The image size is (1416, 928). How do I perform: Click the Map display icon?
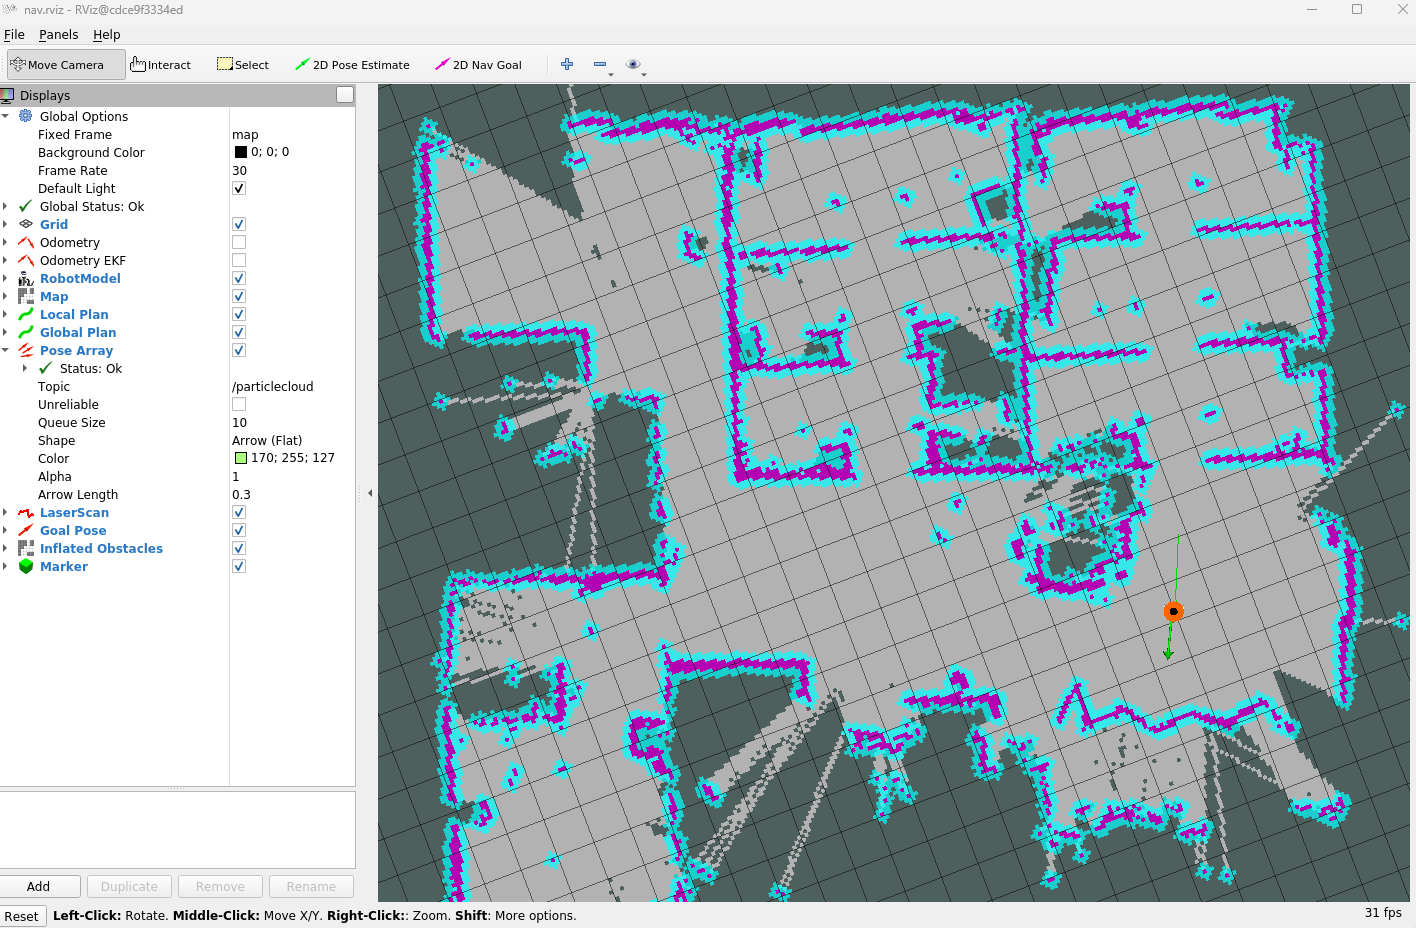click(26, 296)
